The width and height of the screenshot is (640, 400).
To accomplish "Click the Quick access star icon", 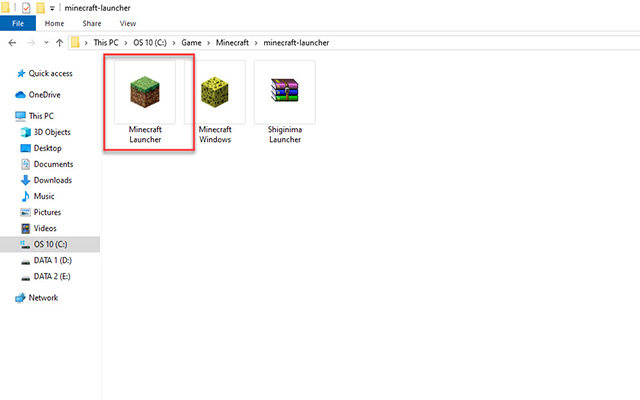I will pyautogui.click(x=21, y=73).
